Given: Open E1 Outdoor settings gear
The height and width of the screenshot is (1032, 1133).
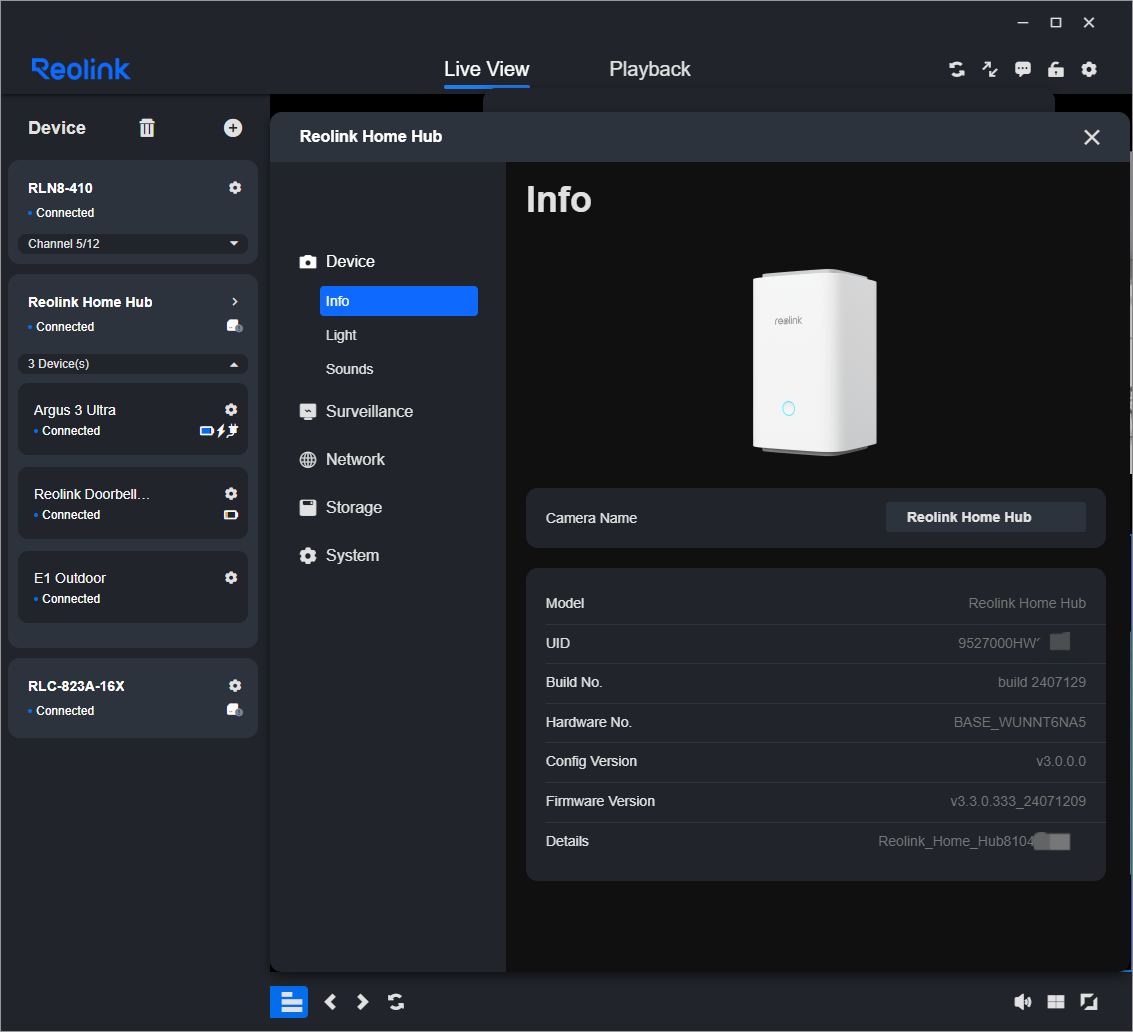Looking at the screenshot, I should (231, 577).
